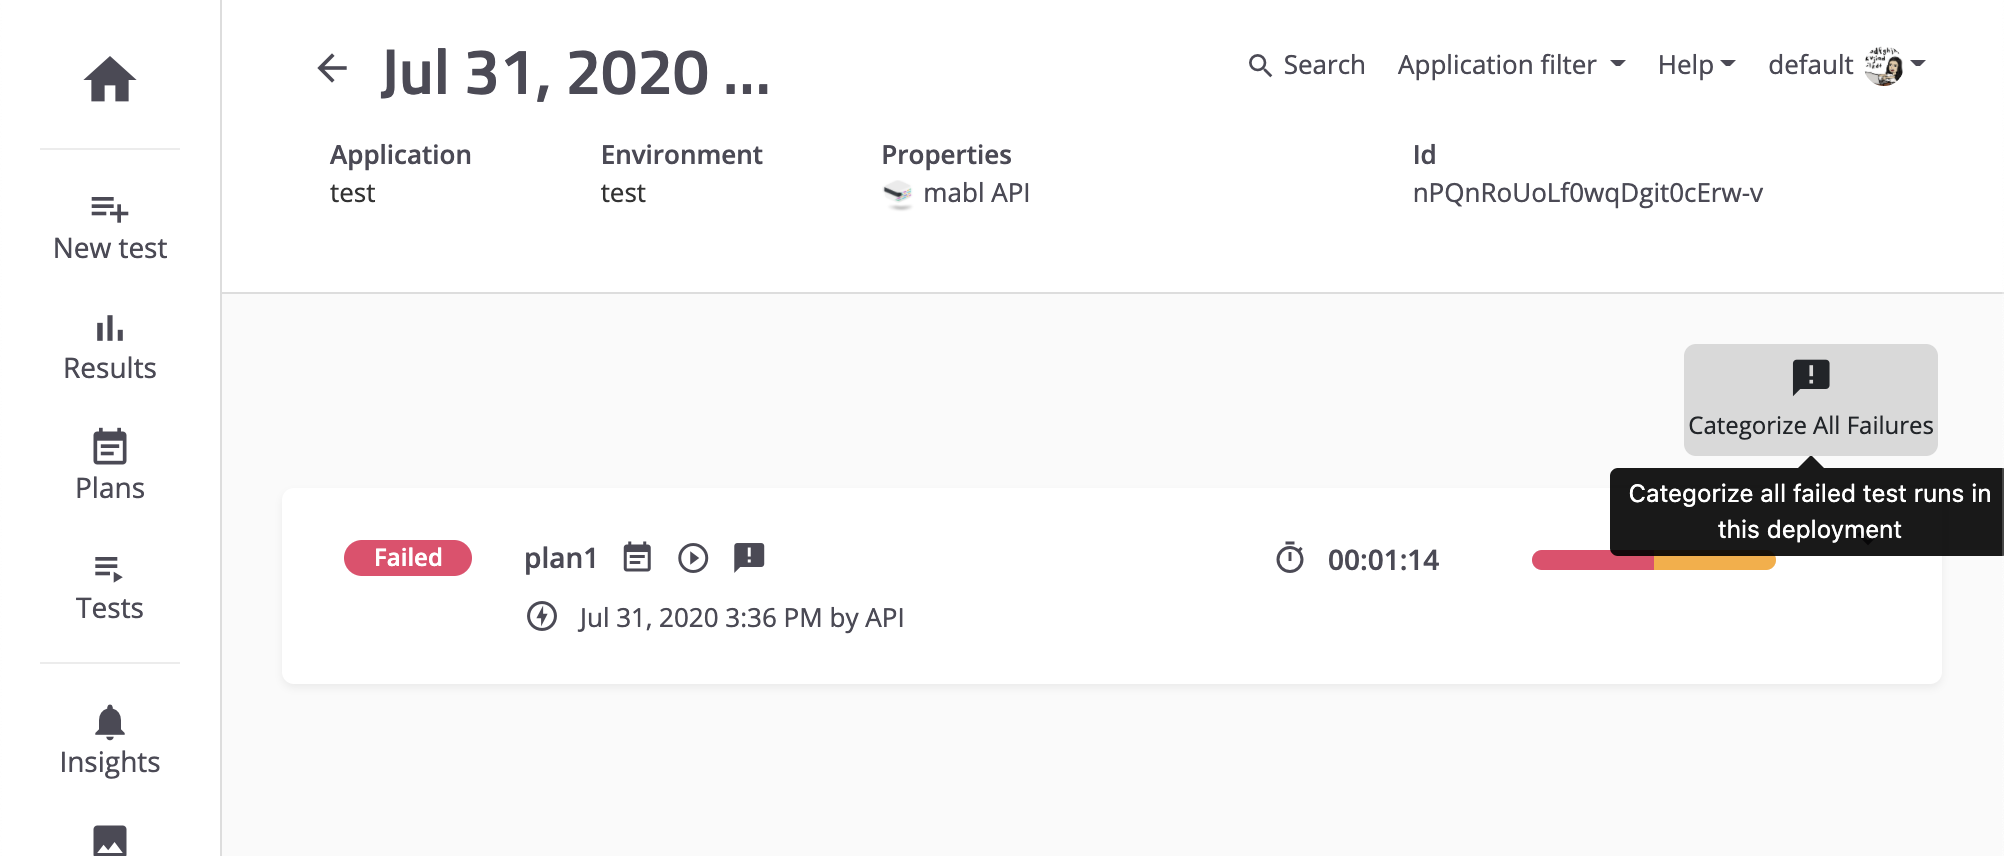This screenshot has width=2004, height=856.
Task: Click the red portion of the results bar
Action: pyautogui.click(x=1592, y=560)
